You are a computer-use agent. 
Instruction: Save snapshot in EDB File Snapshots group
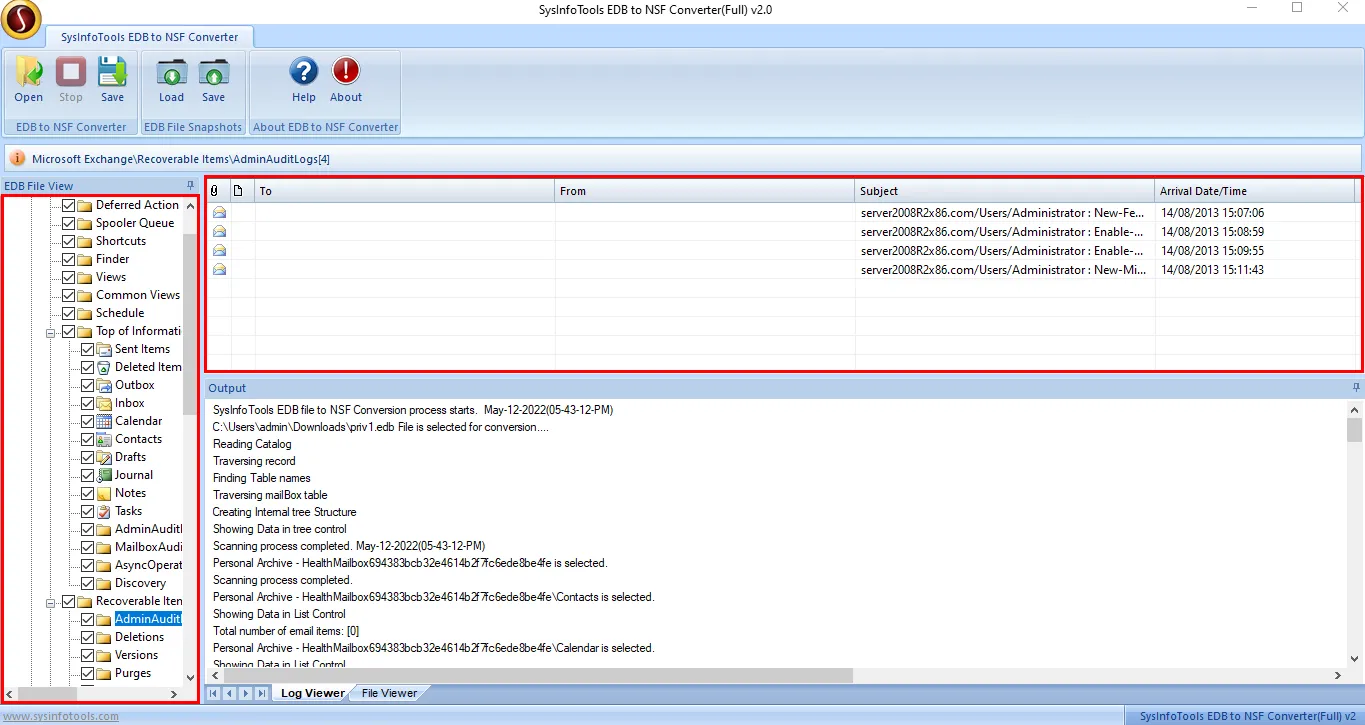click(213, 79)
